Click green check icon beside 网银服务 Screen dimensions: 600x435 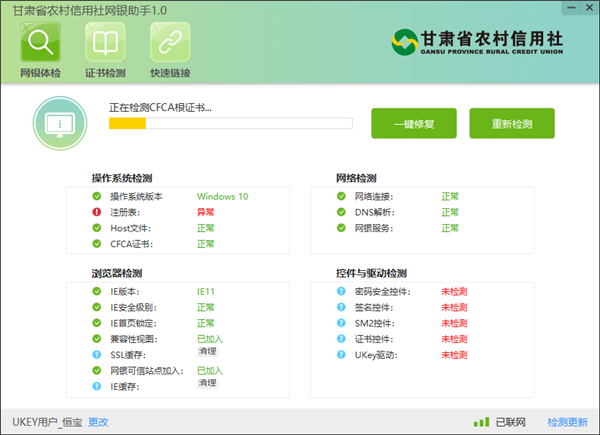tap(341, 228)
